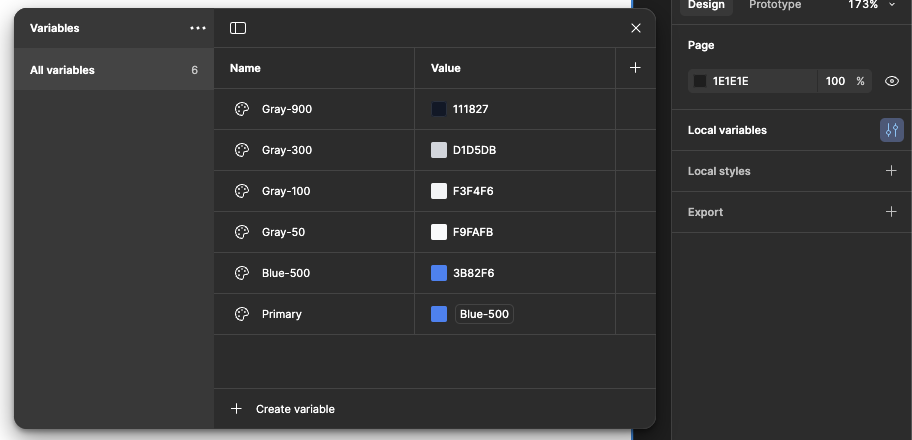Open the Gray-100 color swatch
The height and width of the screenshot is (440, 912).
pos(439,191)
